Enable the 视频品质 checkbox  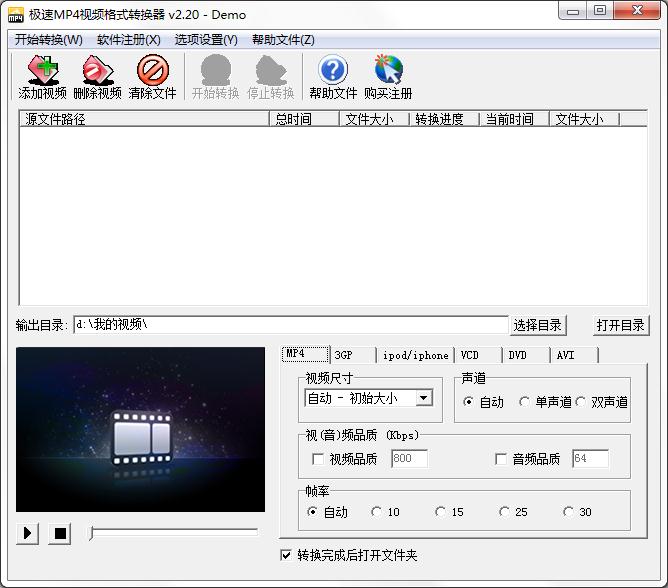[318, 459]
